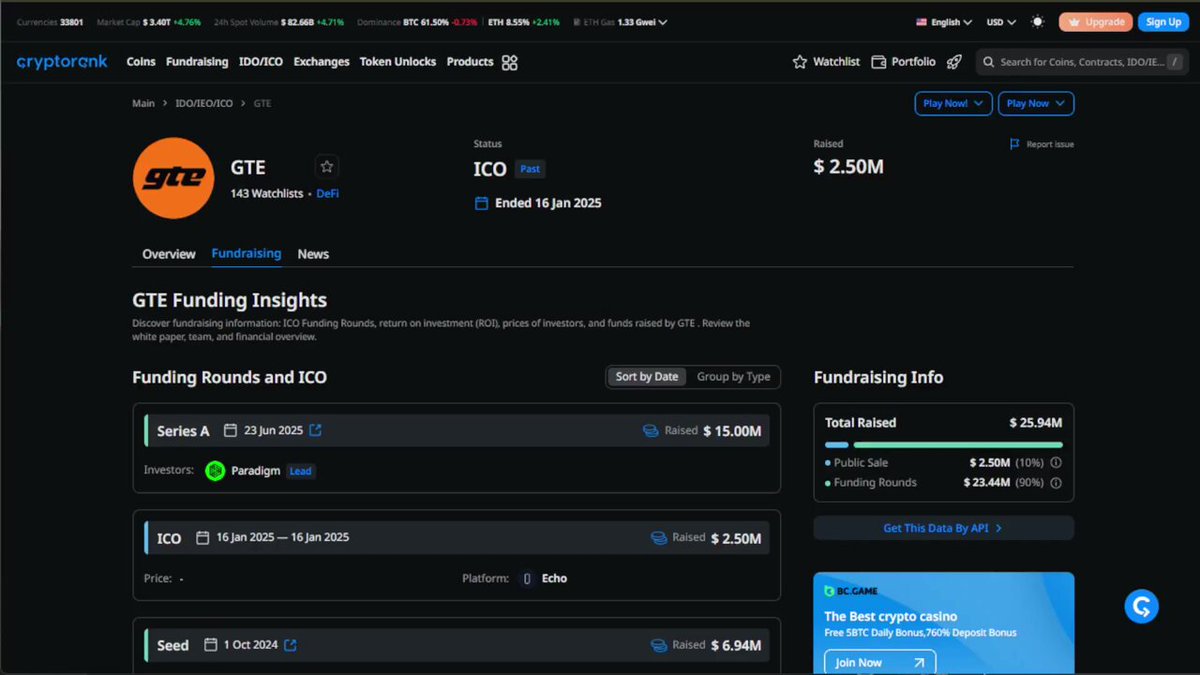The height and width of the screenshot is (675, 1200).
Task: Click the Series A raised coins icon
Action: tap(651, 431)
